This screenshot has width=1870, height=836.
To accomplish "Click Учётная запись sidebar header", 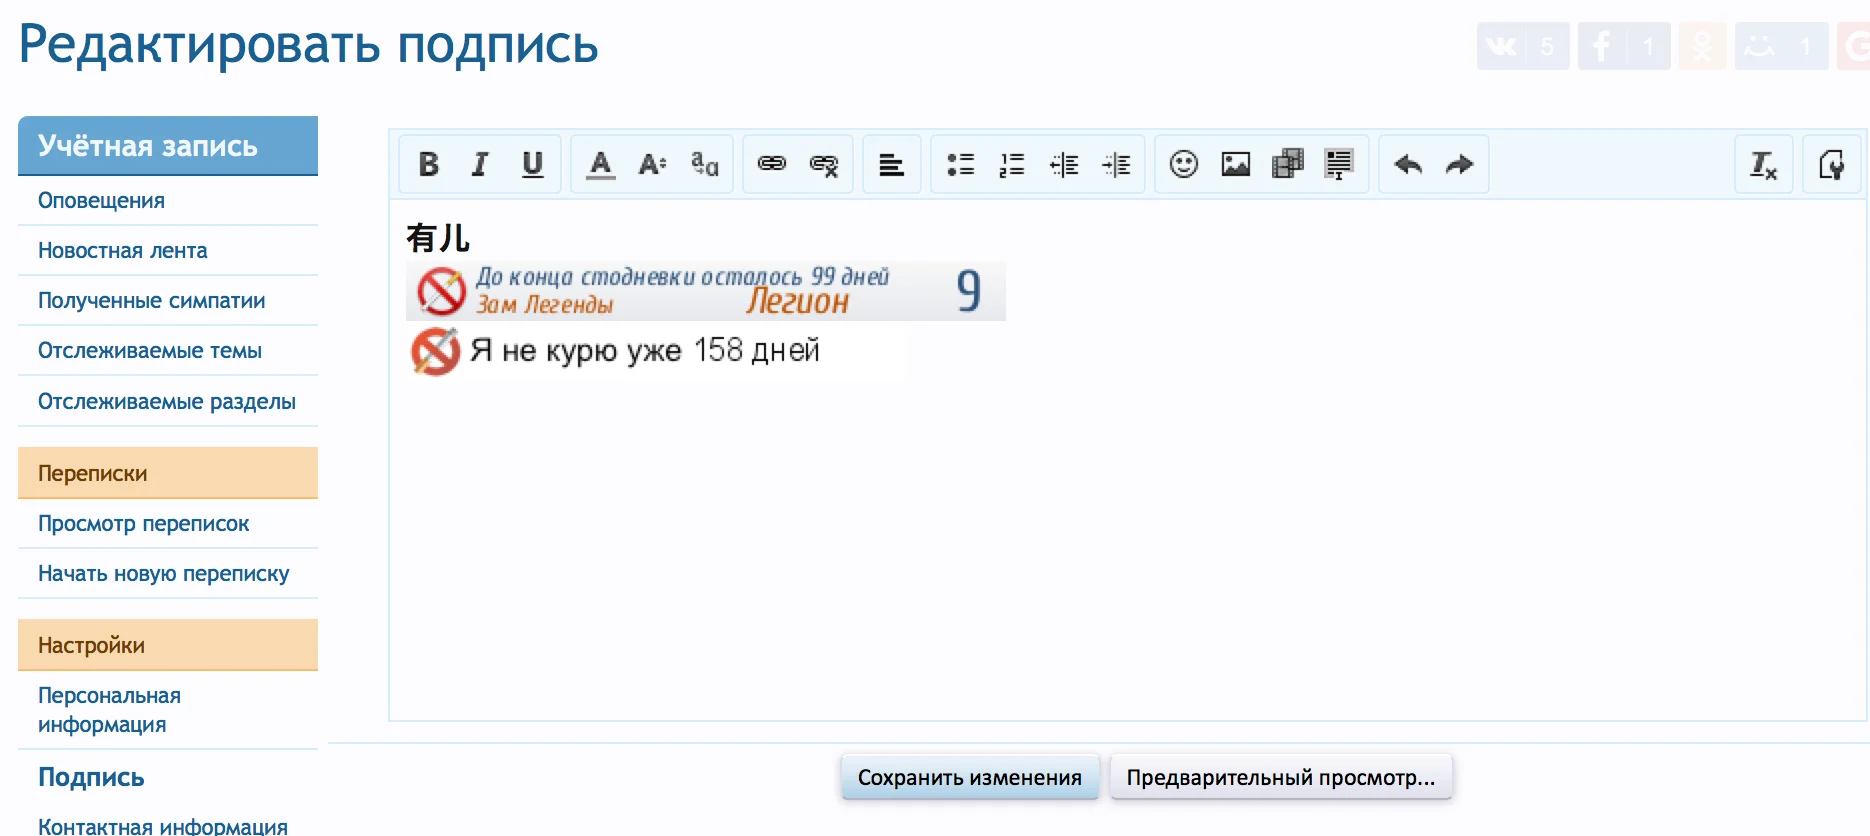I will click(168, 146).
